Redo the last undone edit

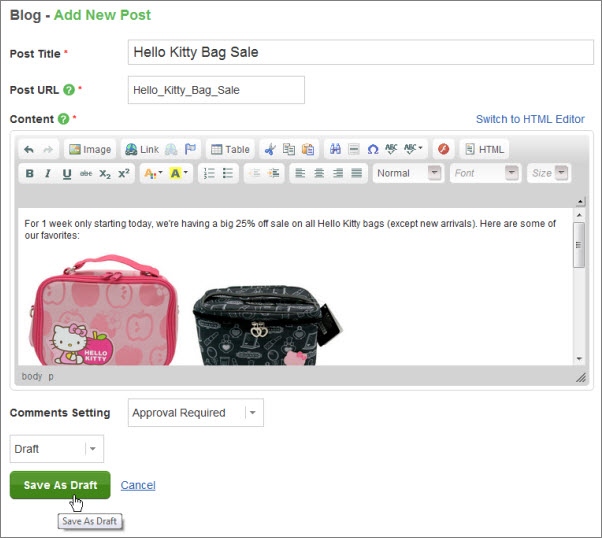[x=48, y=149]
